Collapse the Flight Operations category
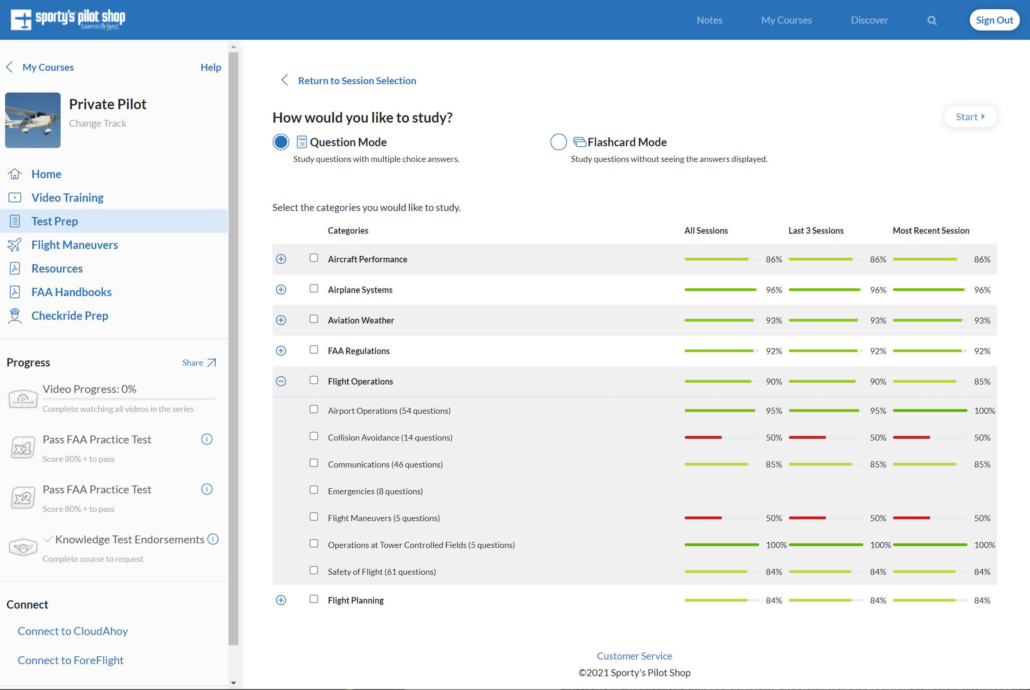This screenshot has width=1030, height=690. click(x=281, y=381)
